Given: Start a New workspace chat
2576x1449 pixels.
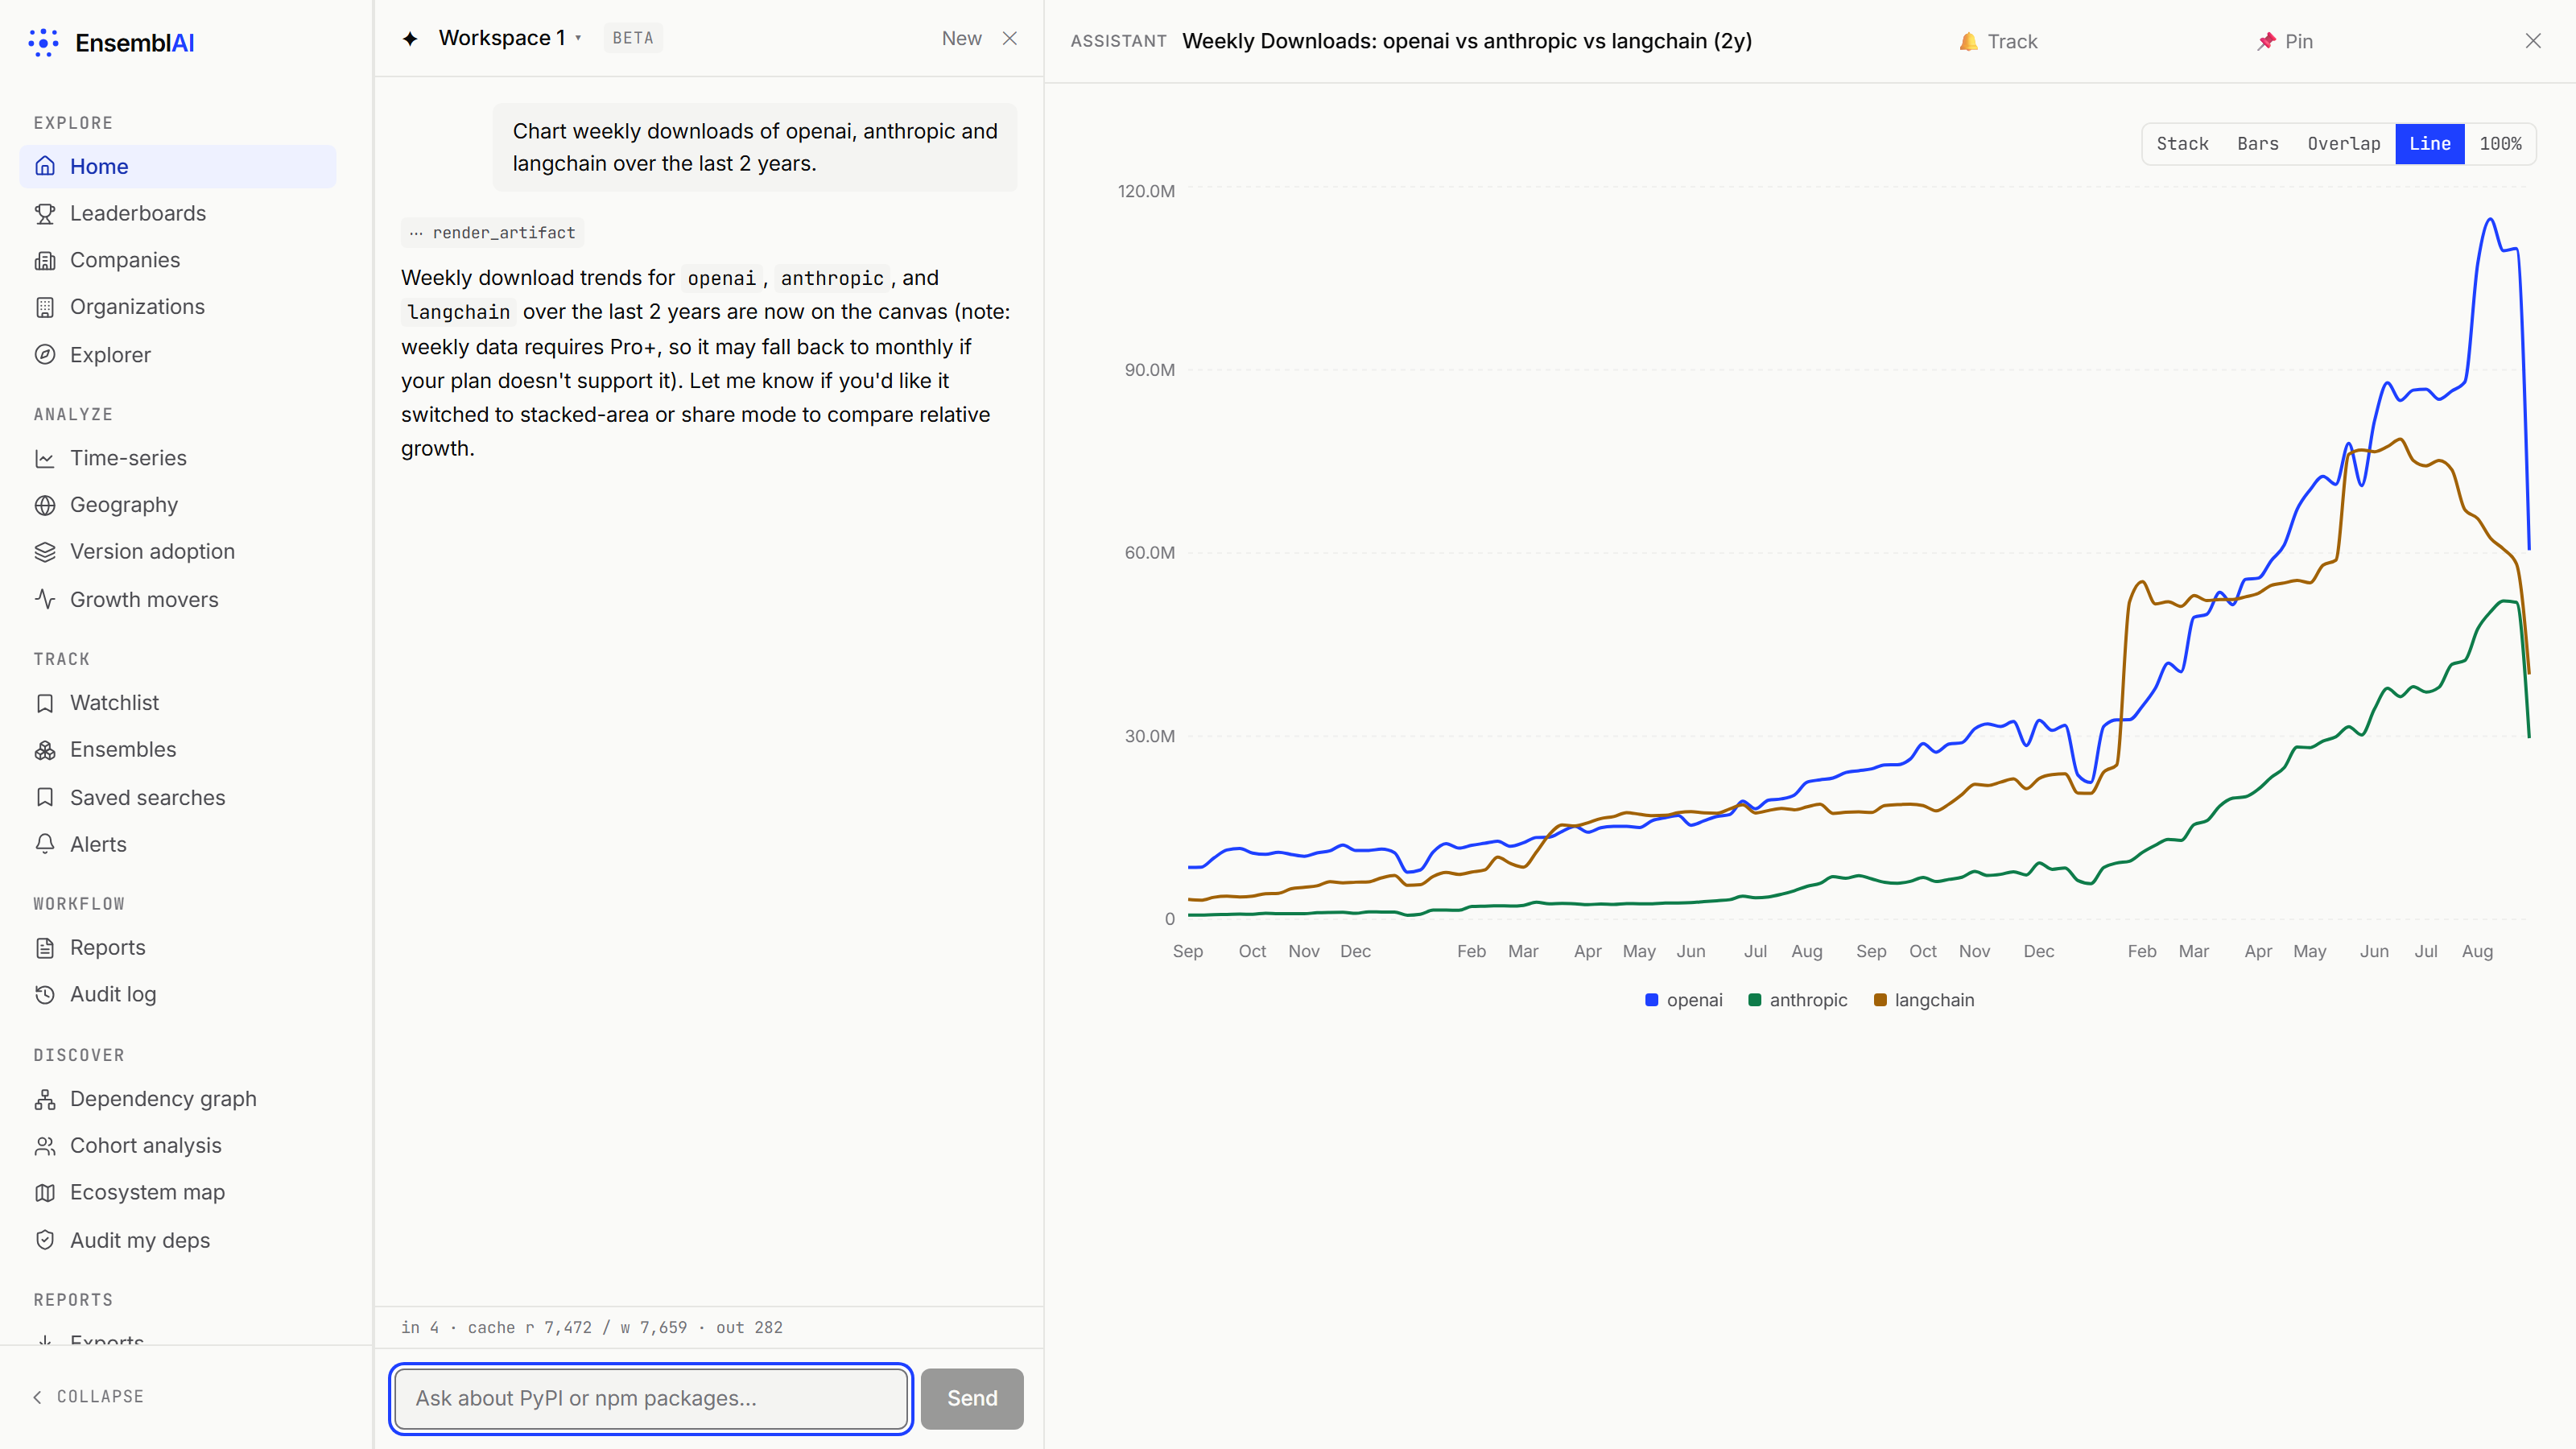Looking at the screenshot, I should (961, 38).
